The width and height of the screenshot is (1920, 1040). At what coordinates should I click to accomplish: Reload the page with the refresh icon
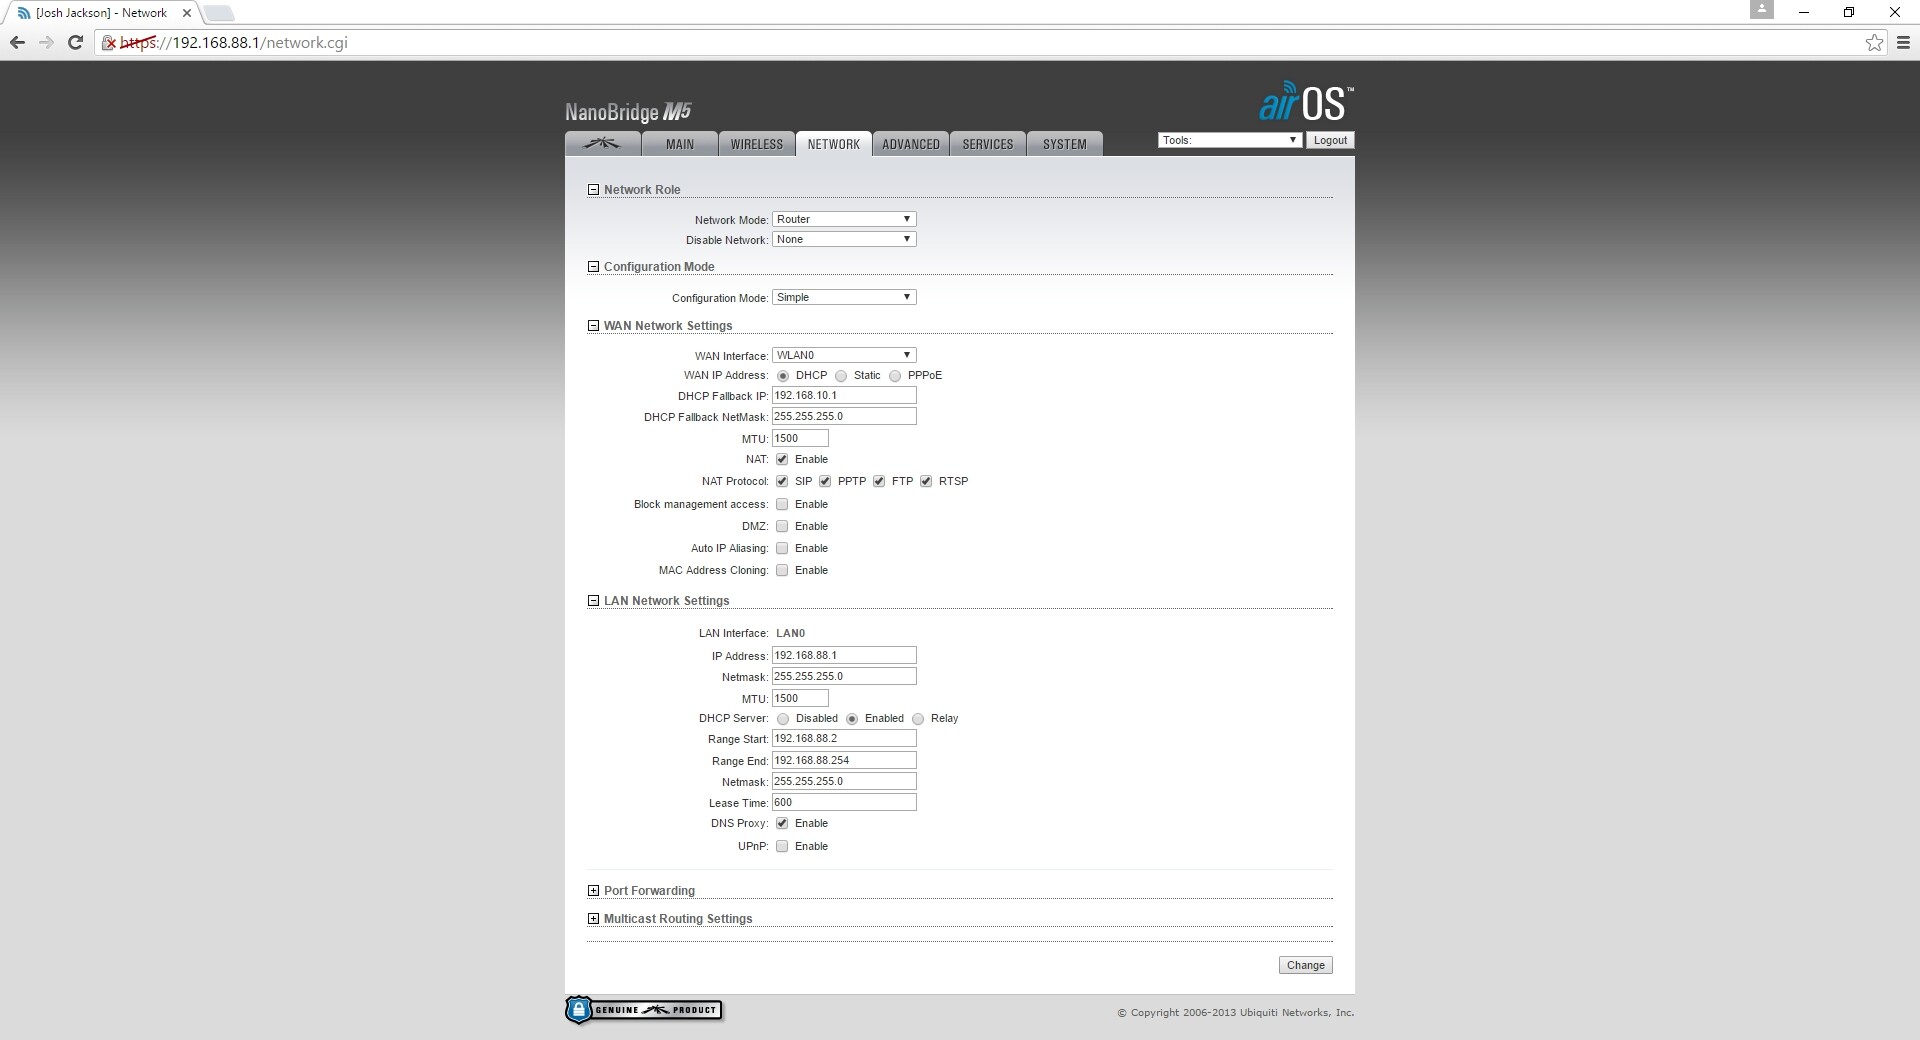(x=75, y=42)
